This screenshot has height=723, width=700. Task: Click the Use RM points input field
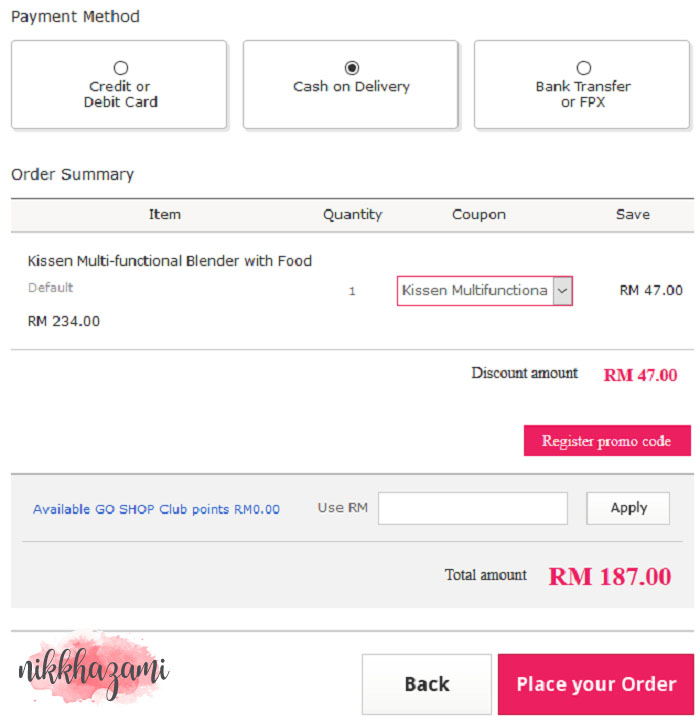point(472,508)
